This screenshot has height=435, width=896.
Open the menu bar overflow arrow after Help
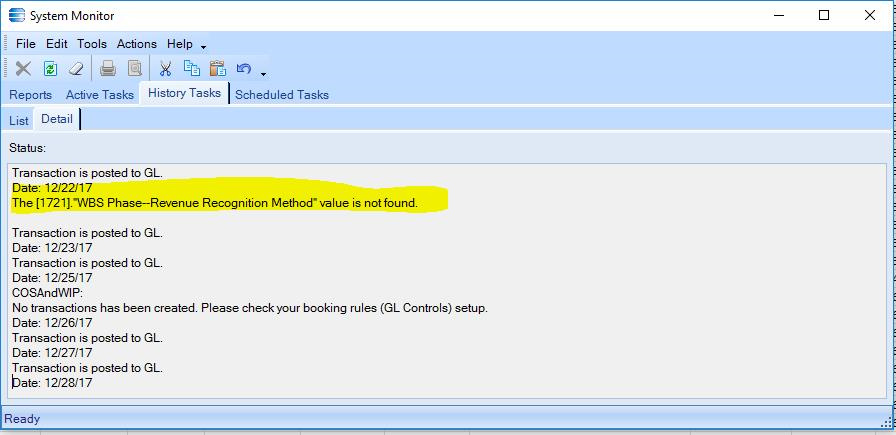tap(203, 47)
